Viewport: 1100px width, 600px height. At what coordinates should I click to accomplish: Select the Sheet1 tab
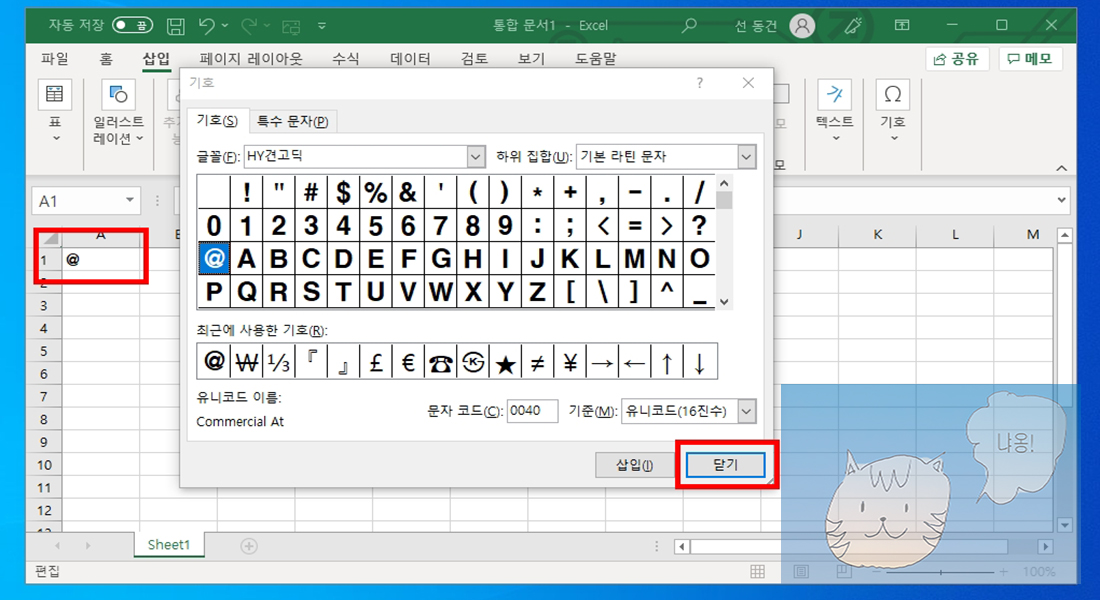tap(169, 545)
